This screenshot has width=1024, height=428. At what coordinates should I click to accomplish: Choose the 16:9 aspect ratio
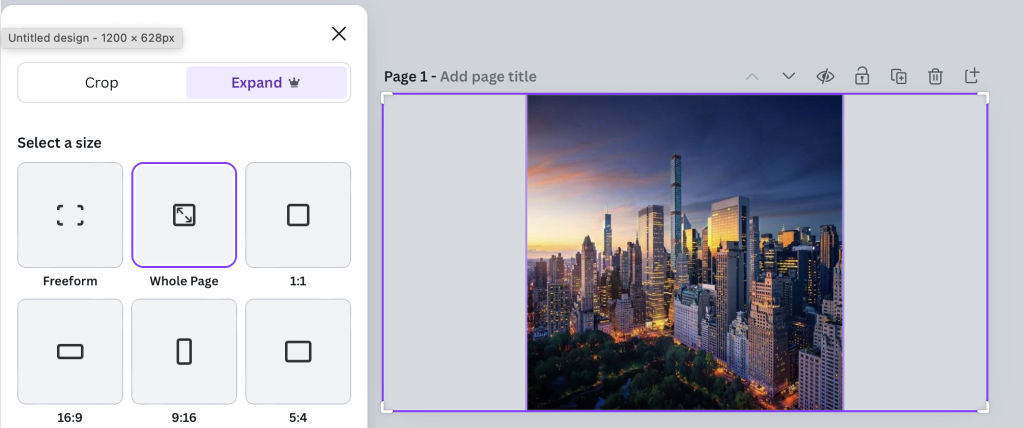pyautogui.click(x=70, y=351)
